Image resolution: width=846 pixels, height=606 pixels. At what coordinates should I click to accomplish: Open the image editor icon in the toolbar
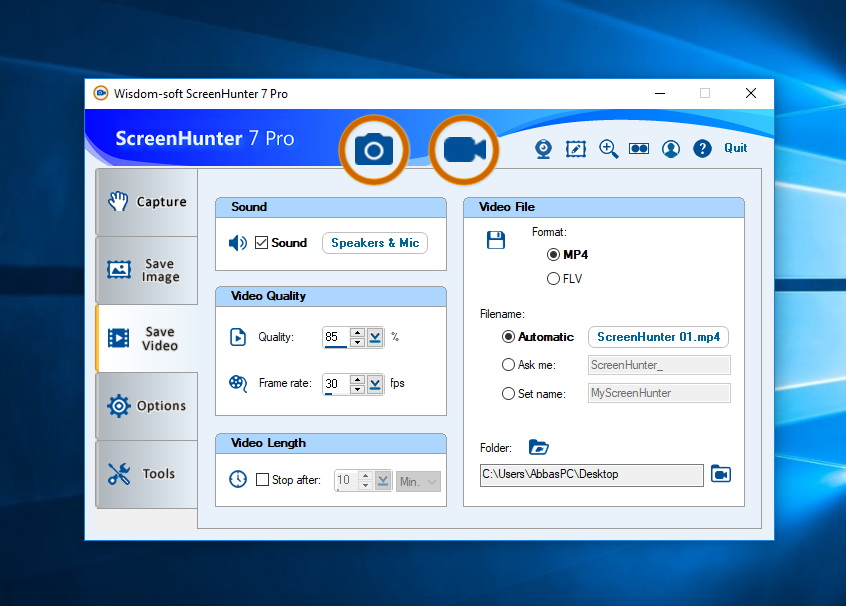pos(576,149)
